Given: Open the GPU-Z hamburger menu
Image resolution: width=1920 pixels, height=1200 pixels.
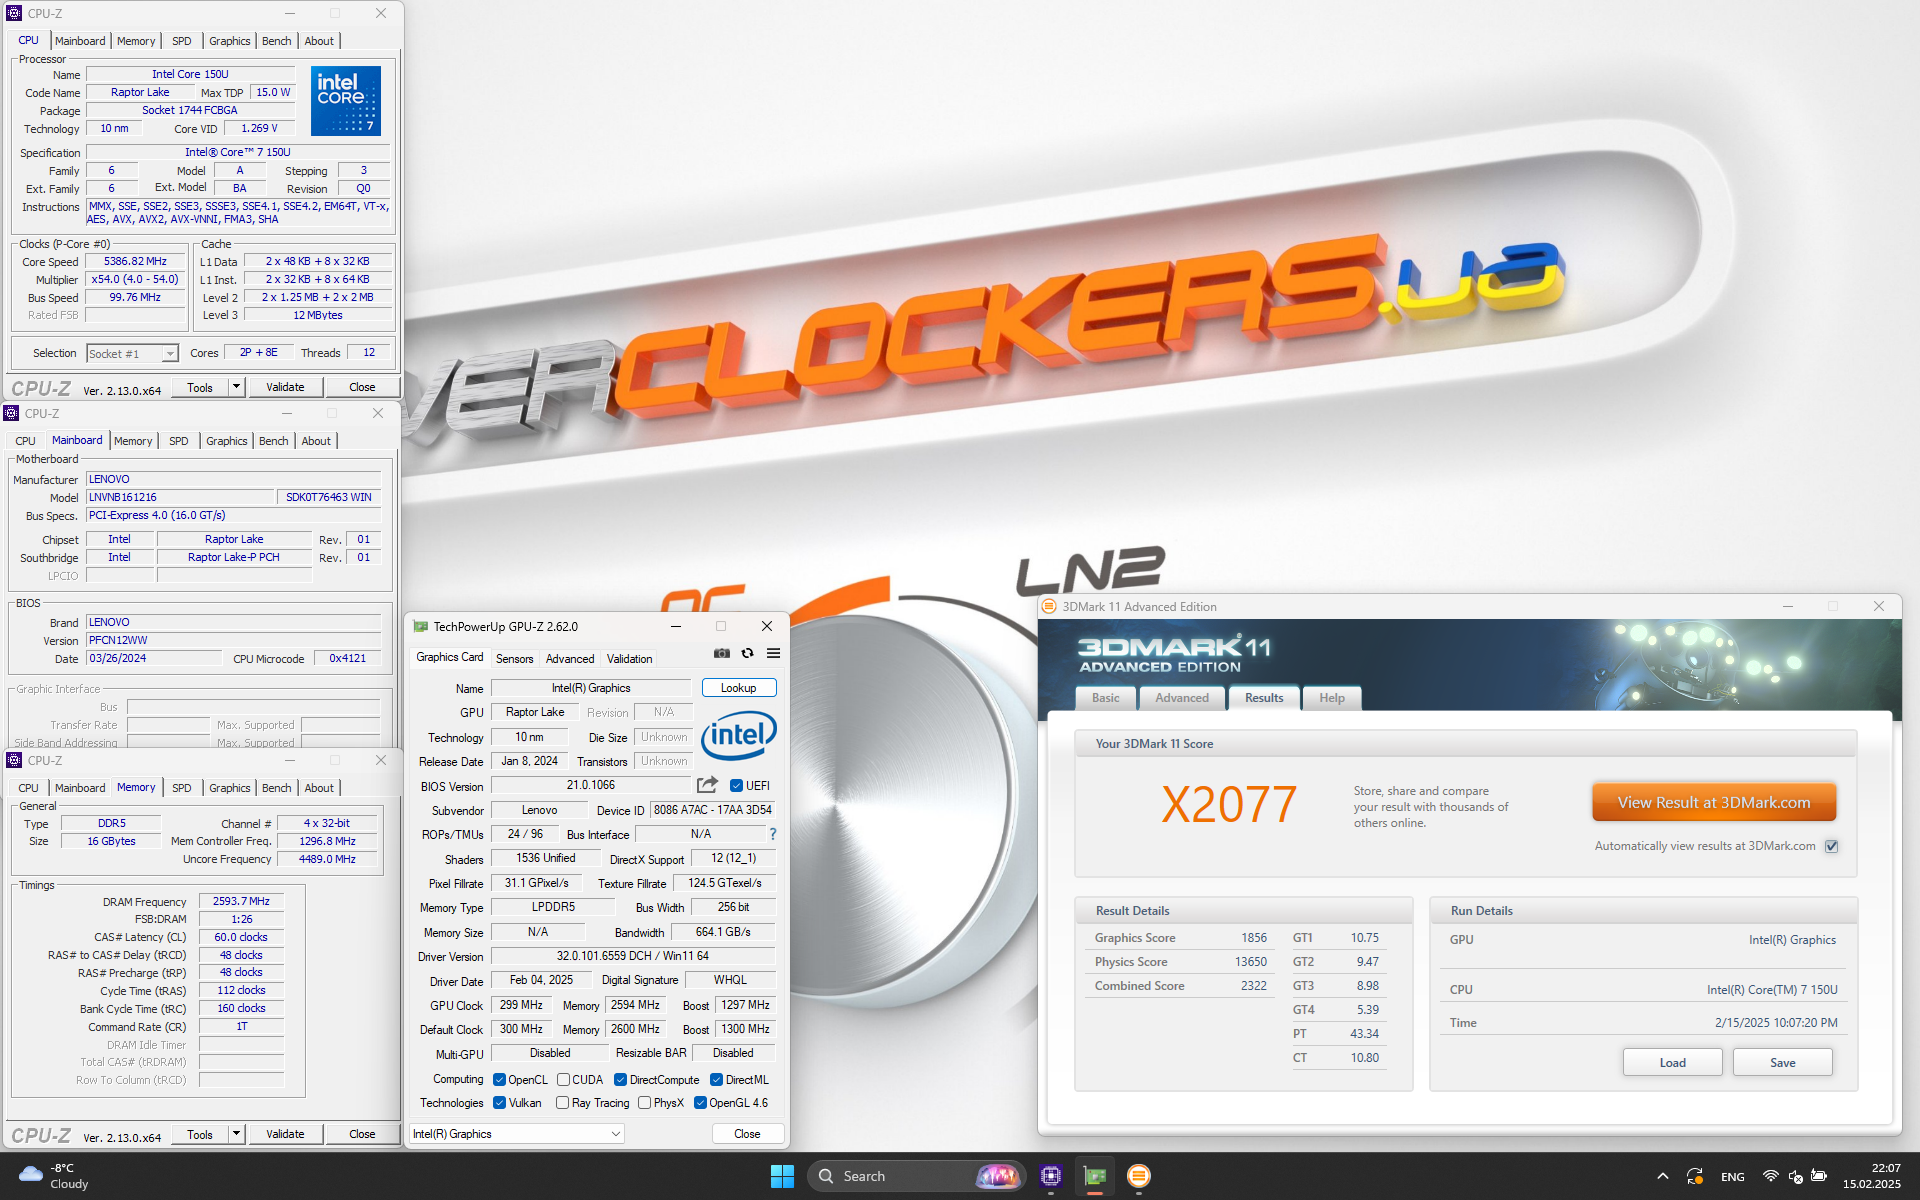Looking at the screenshot, I should tap(773, 653).
